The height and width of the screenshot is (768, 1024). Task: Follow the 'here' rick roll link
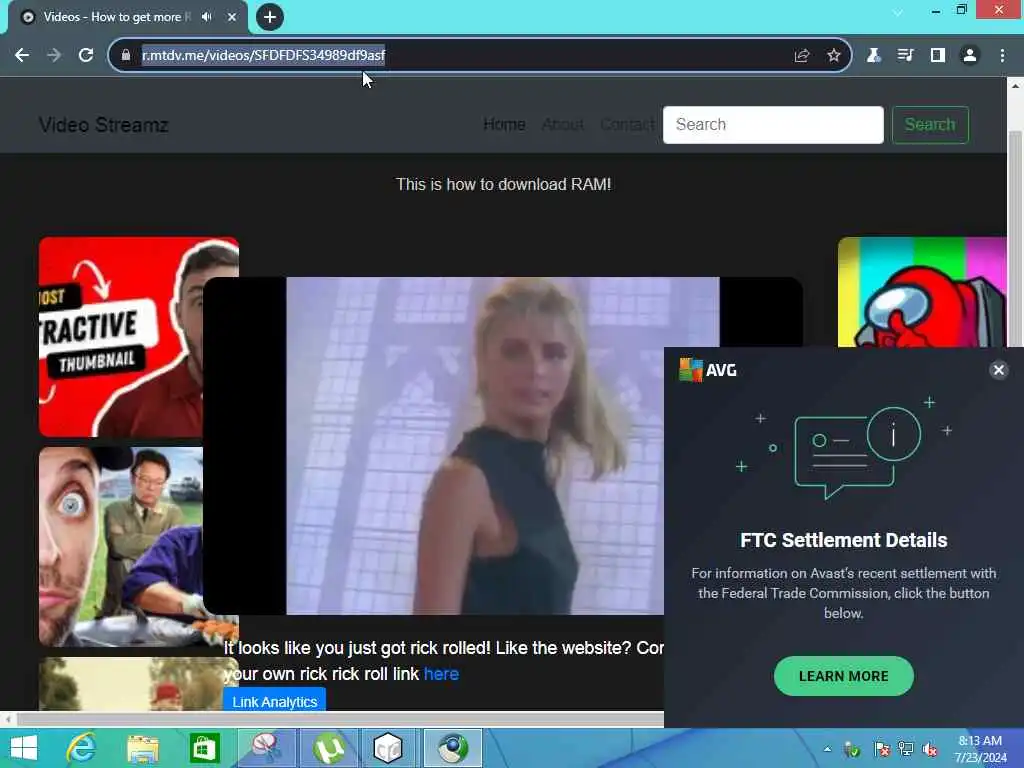point(441,674)
